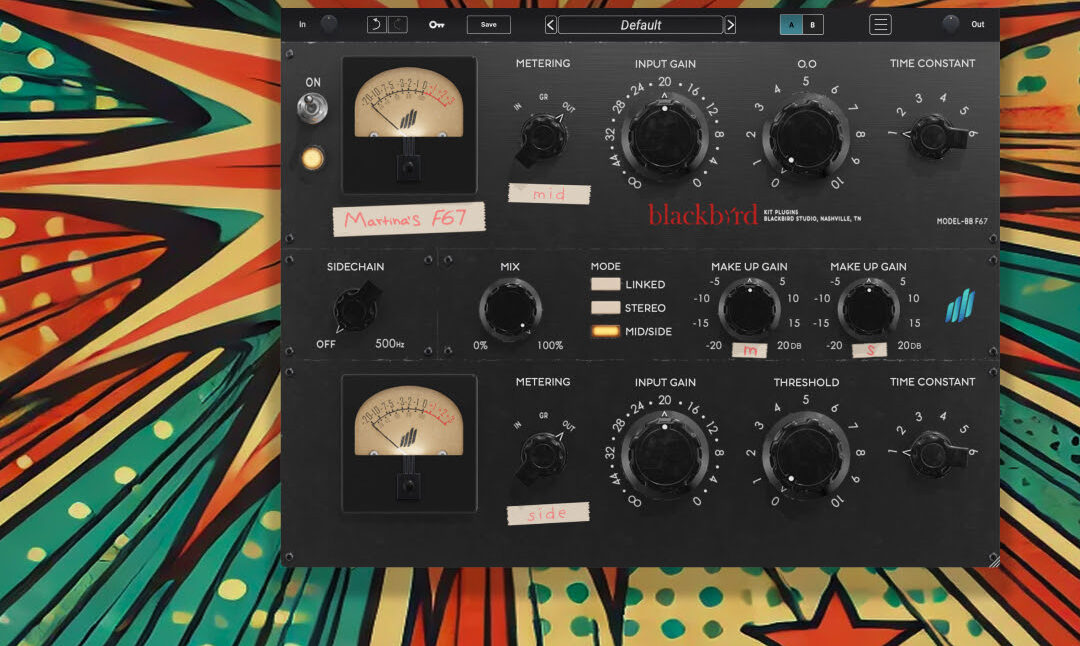Click the redo arrow icon
The width and height of the screenshot is (1080, 646).
pyautogui.click(x=398, y=25)
